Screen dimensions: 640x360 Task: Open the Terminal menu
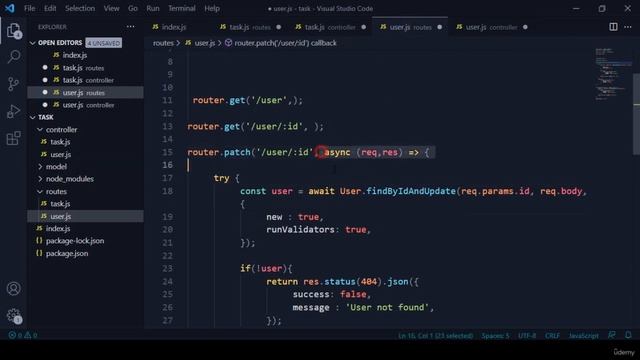pyautogui.click(x=182, y=8)
